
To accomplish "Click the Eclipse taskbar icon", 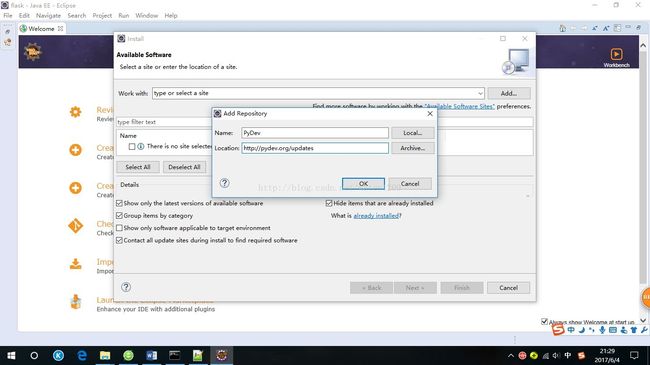I will click(x=221, y=355).
